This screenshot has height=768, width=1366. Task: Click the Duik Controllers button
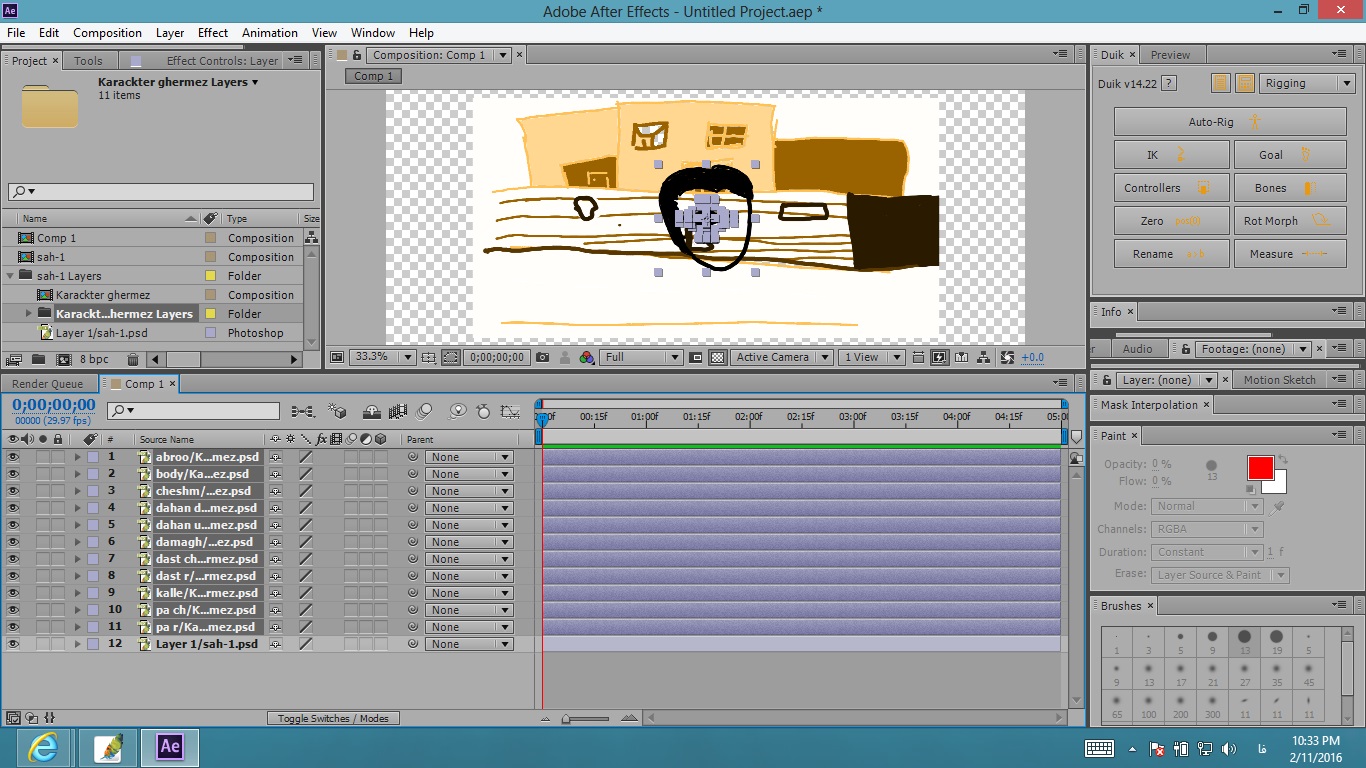[1171, 188]
